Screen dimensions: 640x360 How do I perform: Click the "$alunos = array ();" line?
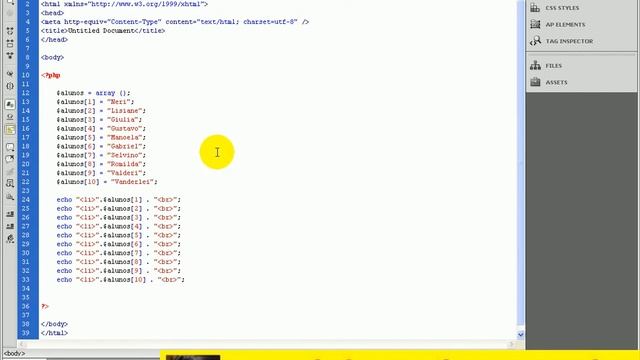(x=93, y=93)
